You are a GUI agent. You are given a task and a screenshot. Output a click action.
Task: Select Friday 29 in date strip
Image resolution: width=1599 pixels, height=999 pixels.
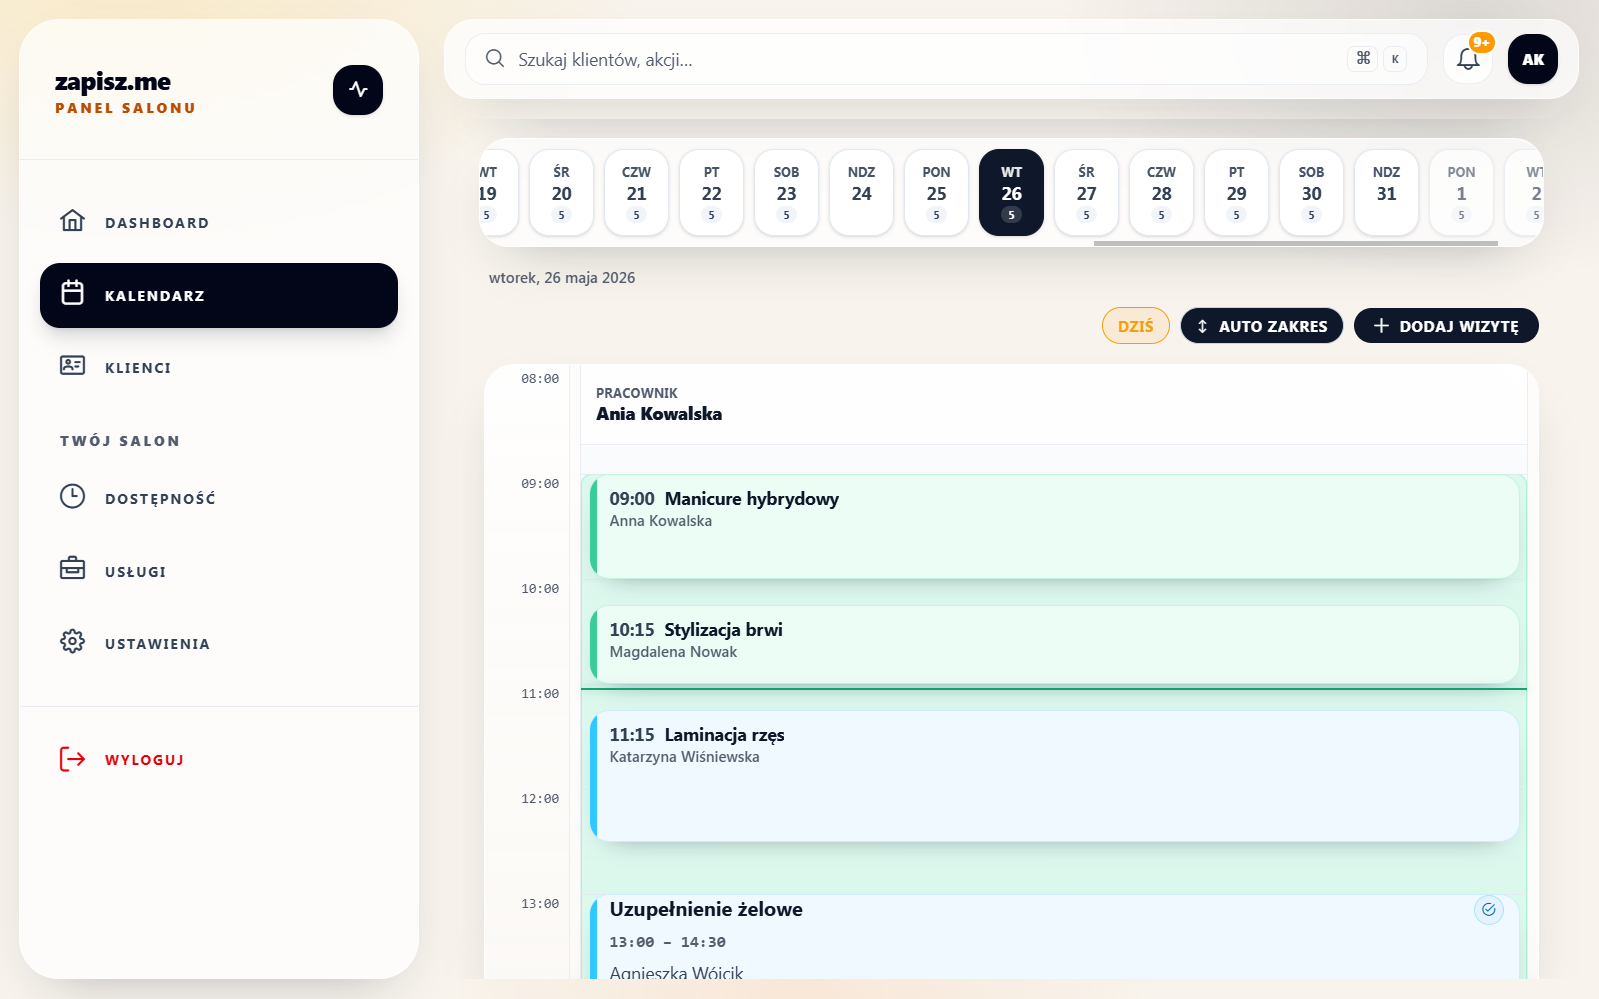click(x=1237, y=193)
